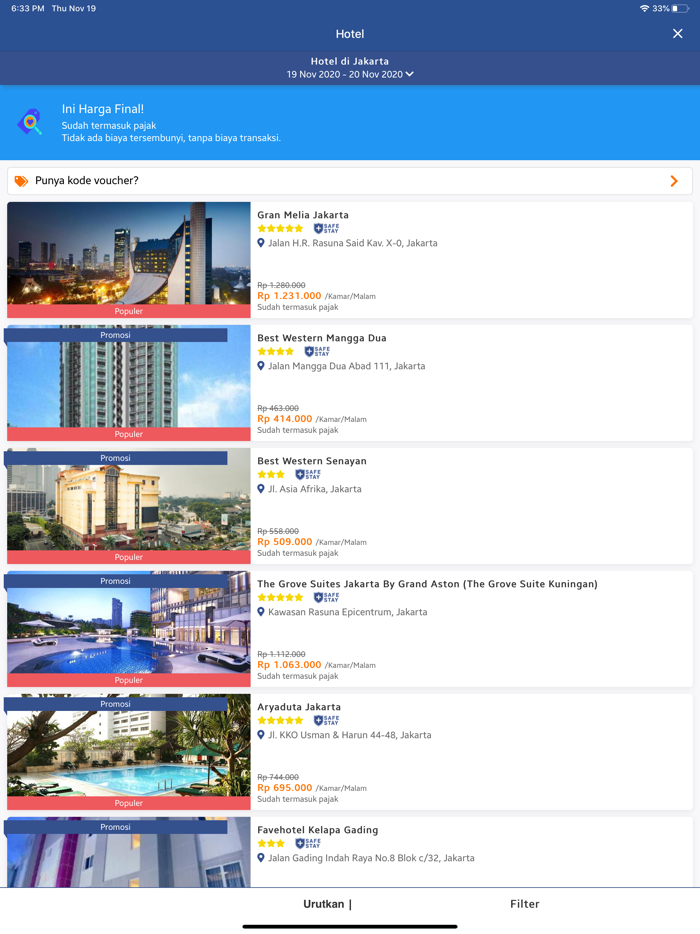
Task: Tap Safe Stay badge for Favehotel Kelapa Gading
Action: pyautogui.click(x=308, y=843)
